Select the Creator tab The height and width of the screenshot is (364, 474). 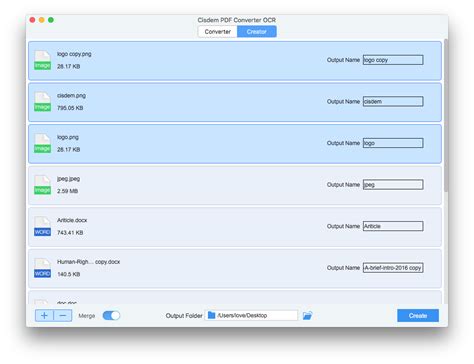pyautogui.click(x=257, y=32)
